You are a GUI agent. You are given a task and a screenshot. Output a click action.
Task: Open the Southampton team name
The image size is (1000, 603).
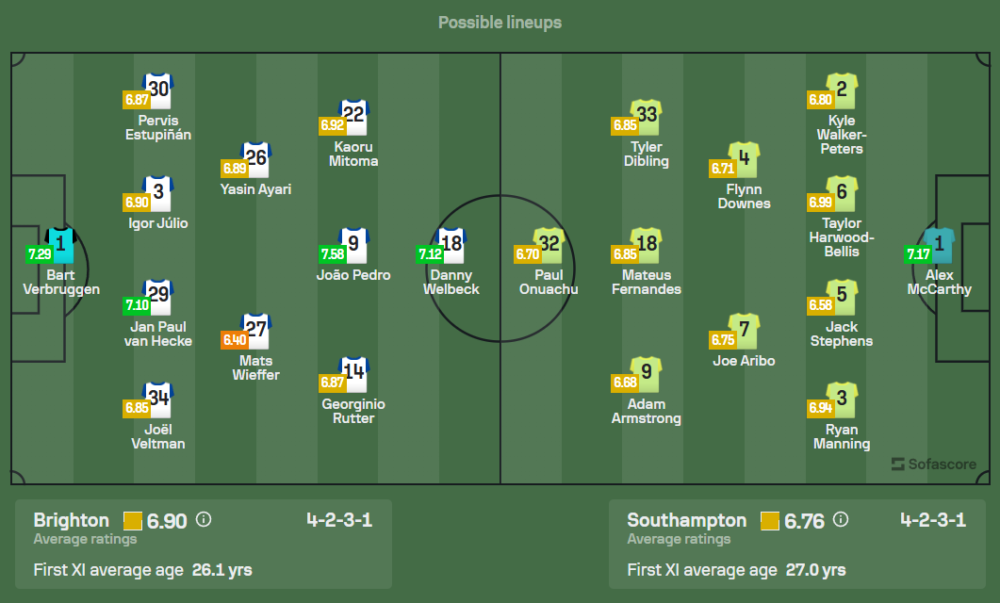(x=686, y=520)
